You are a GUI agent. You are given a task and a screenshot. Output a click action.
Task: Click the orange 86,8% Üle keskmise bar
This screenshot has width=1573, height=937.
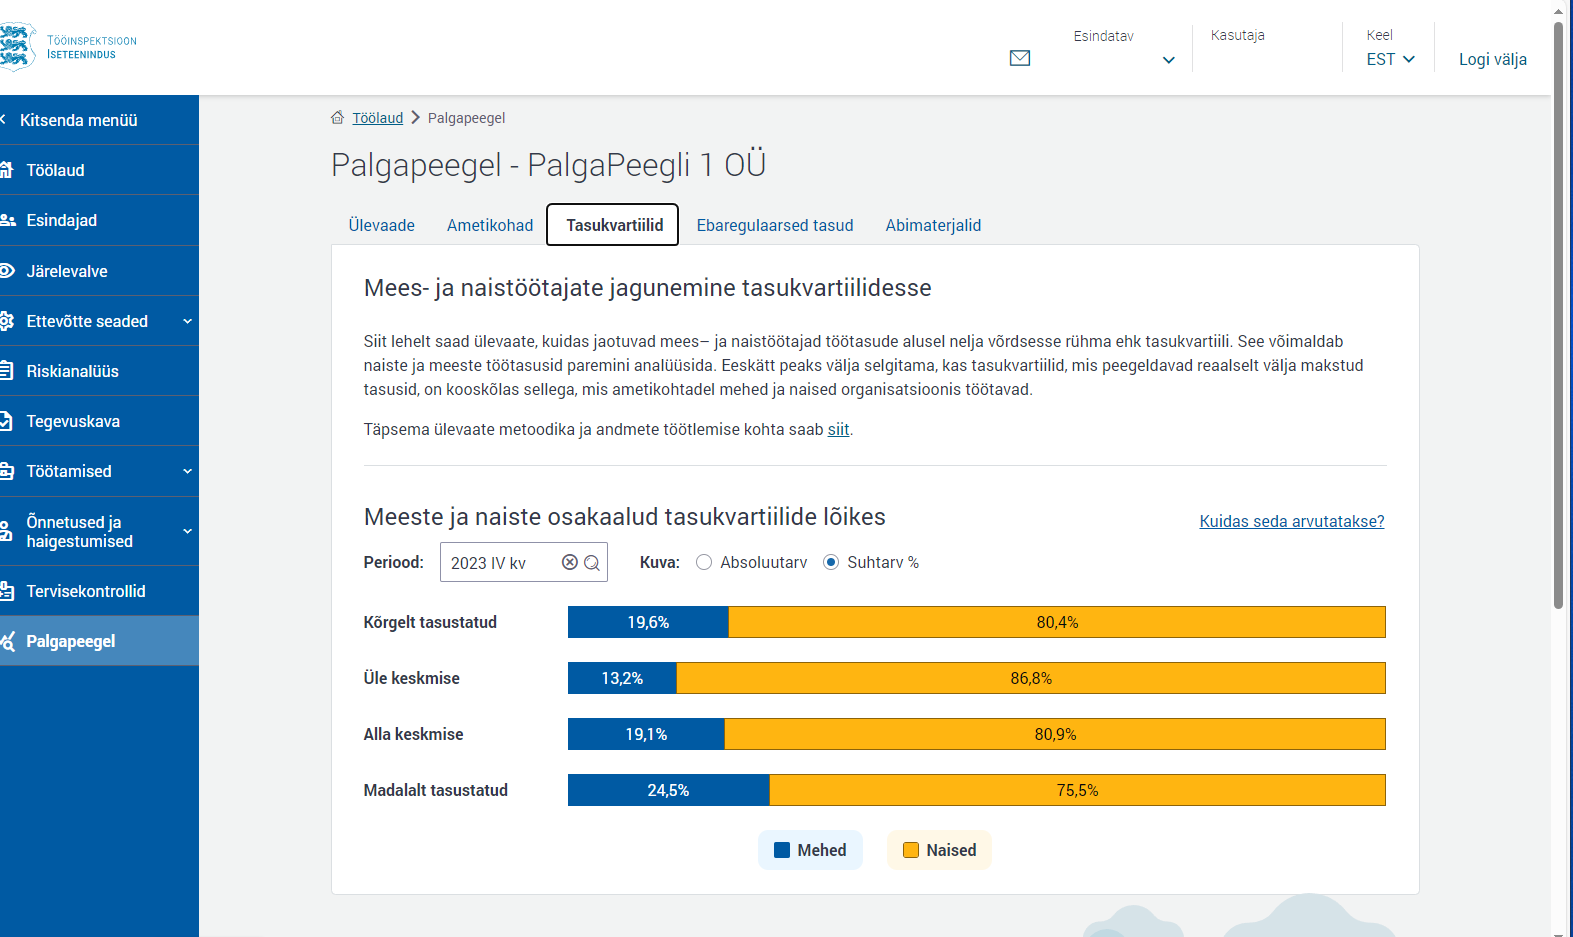pyautogui.click(x=1031, y=678)
